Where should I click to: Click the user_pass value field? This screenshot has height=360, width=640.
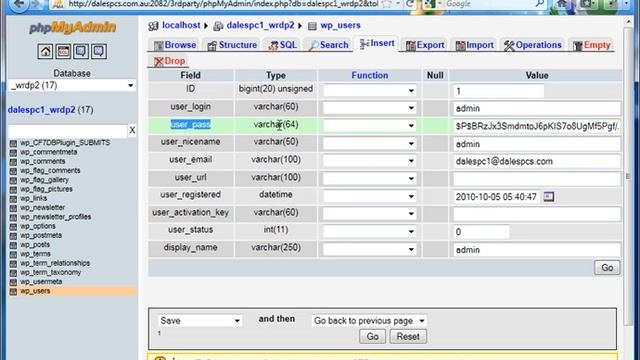[x=537, y=126]
